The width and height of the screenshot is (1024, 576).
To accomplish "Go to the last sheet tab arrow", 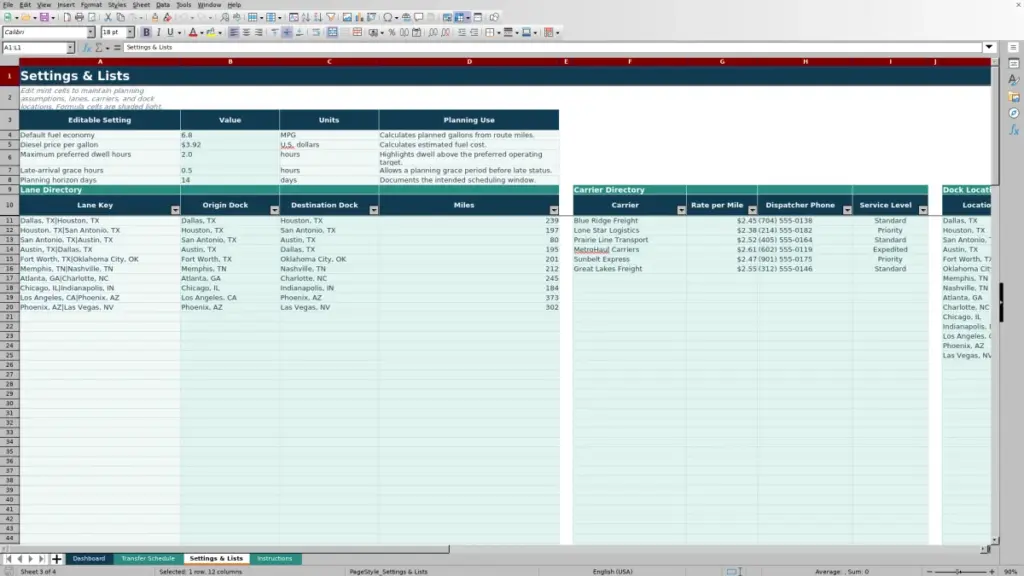I will pos(41,559).
